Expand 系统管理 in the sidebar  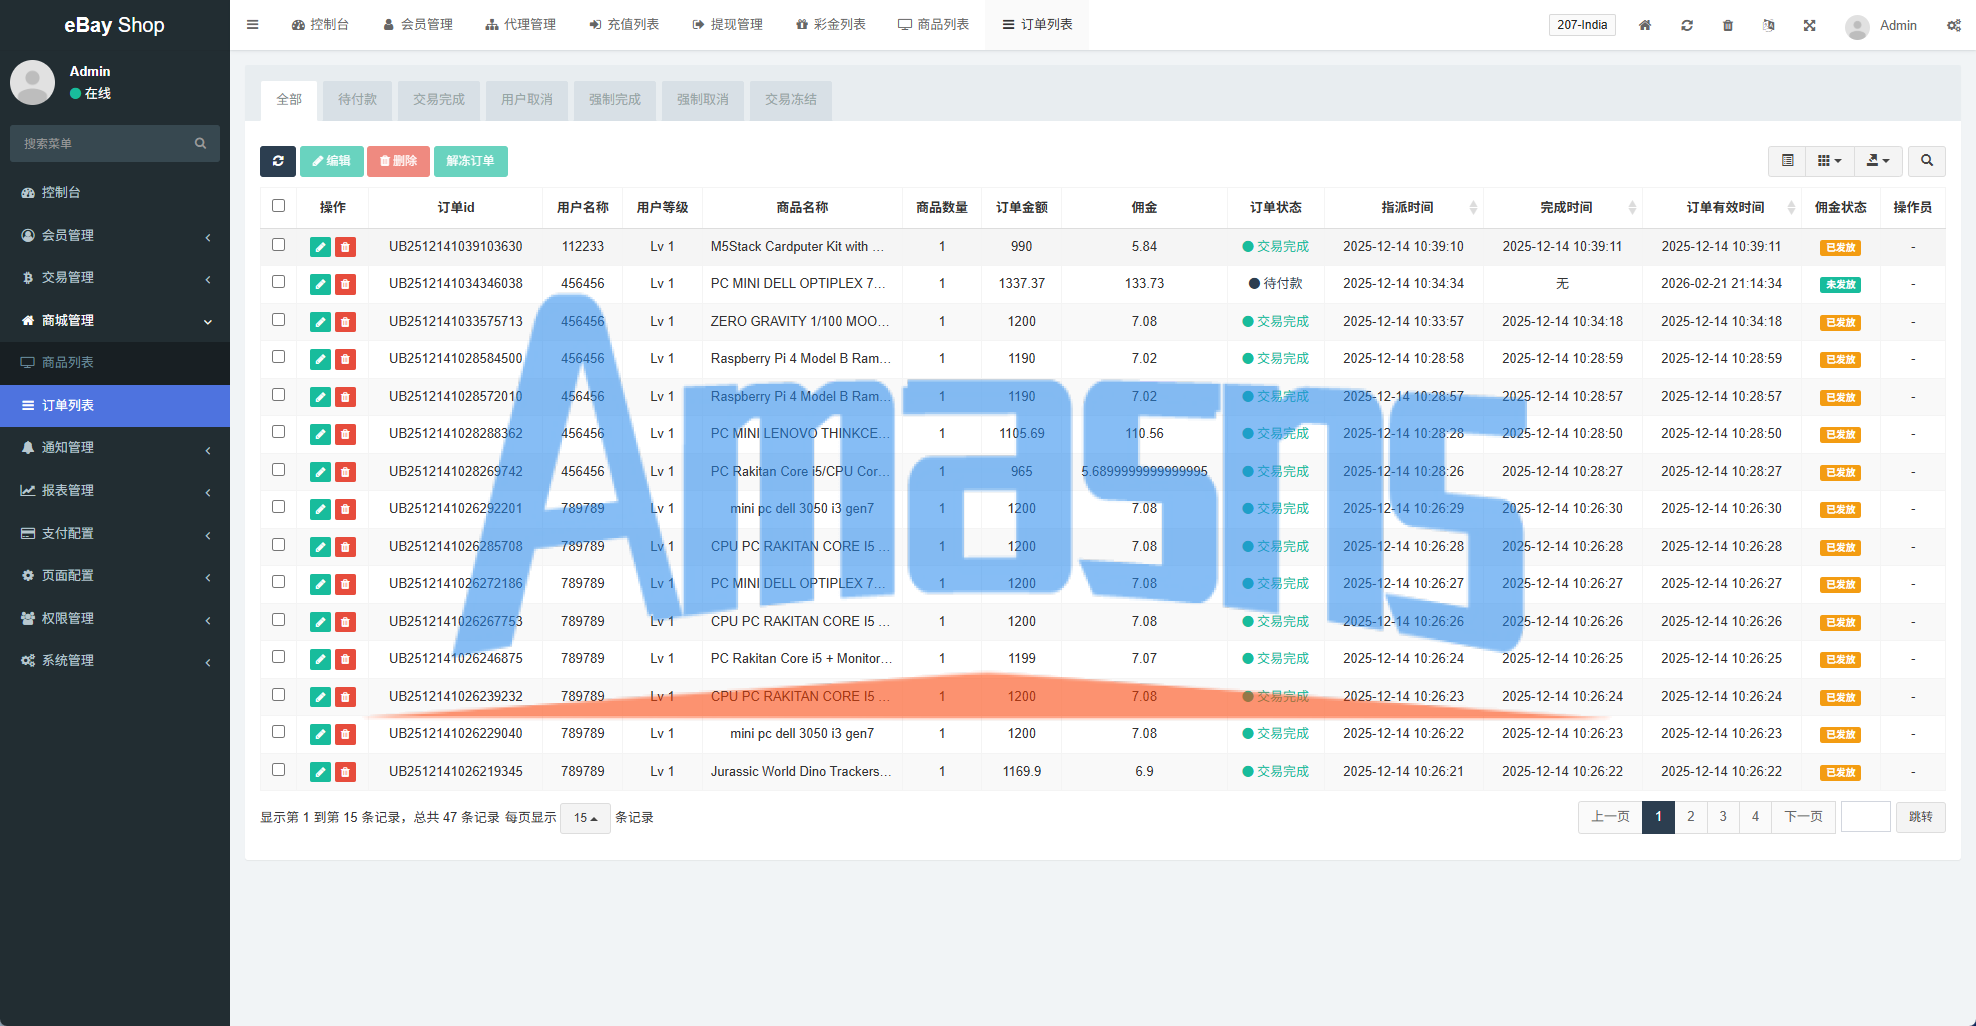(x=115, y=660)
